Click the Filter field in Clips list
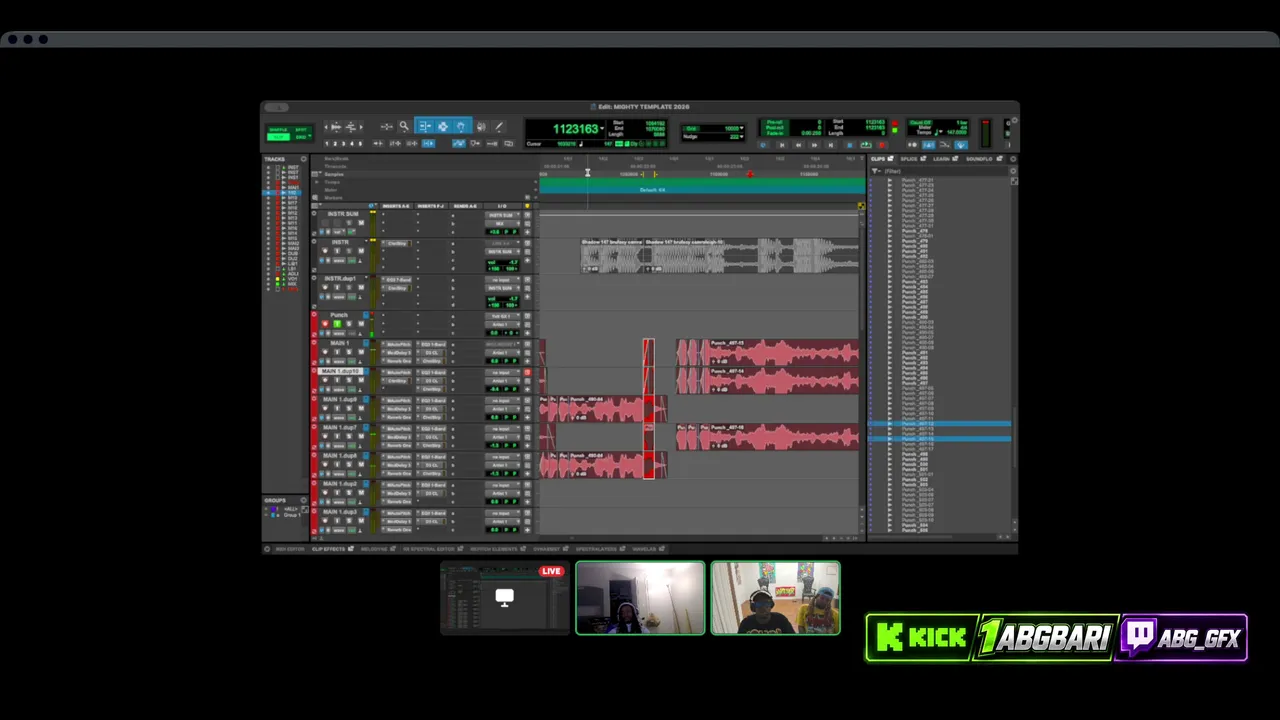This screenshot has height=720, width=1280. point(945,171)
